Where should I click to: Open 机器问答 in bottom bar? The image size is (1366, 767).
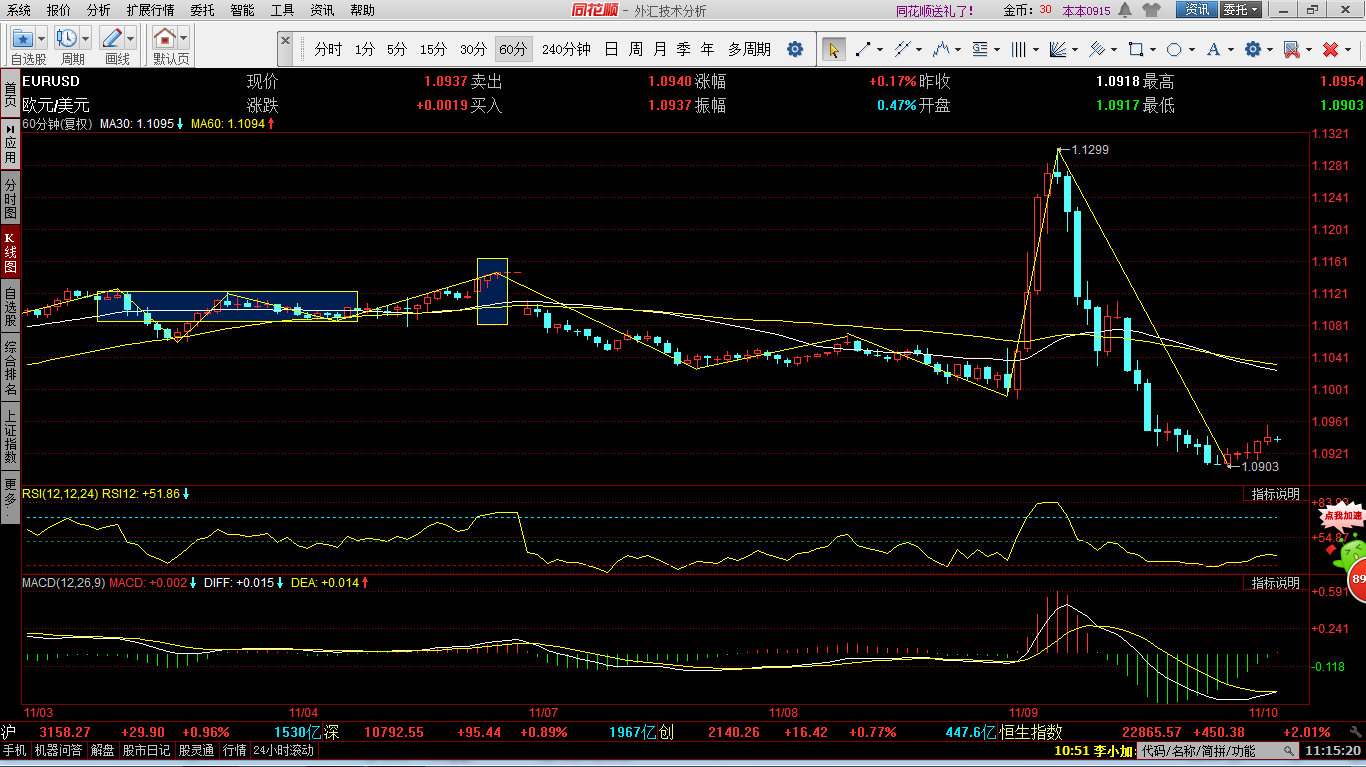pos(59,750)
